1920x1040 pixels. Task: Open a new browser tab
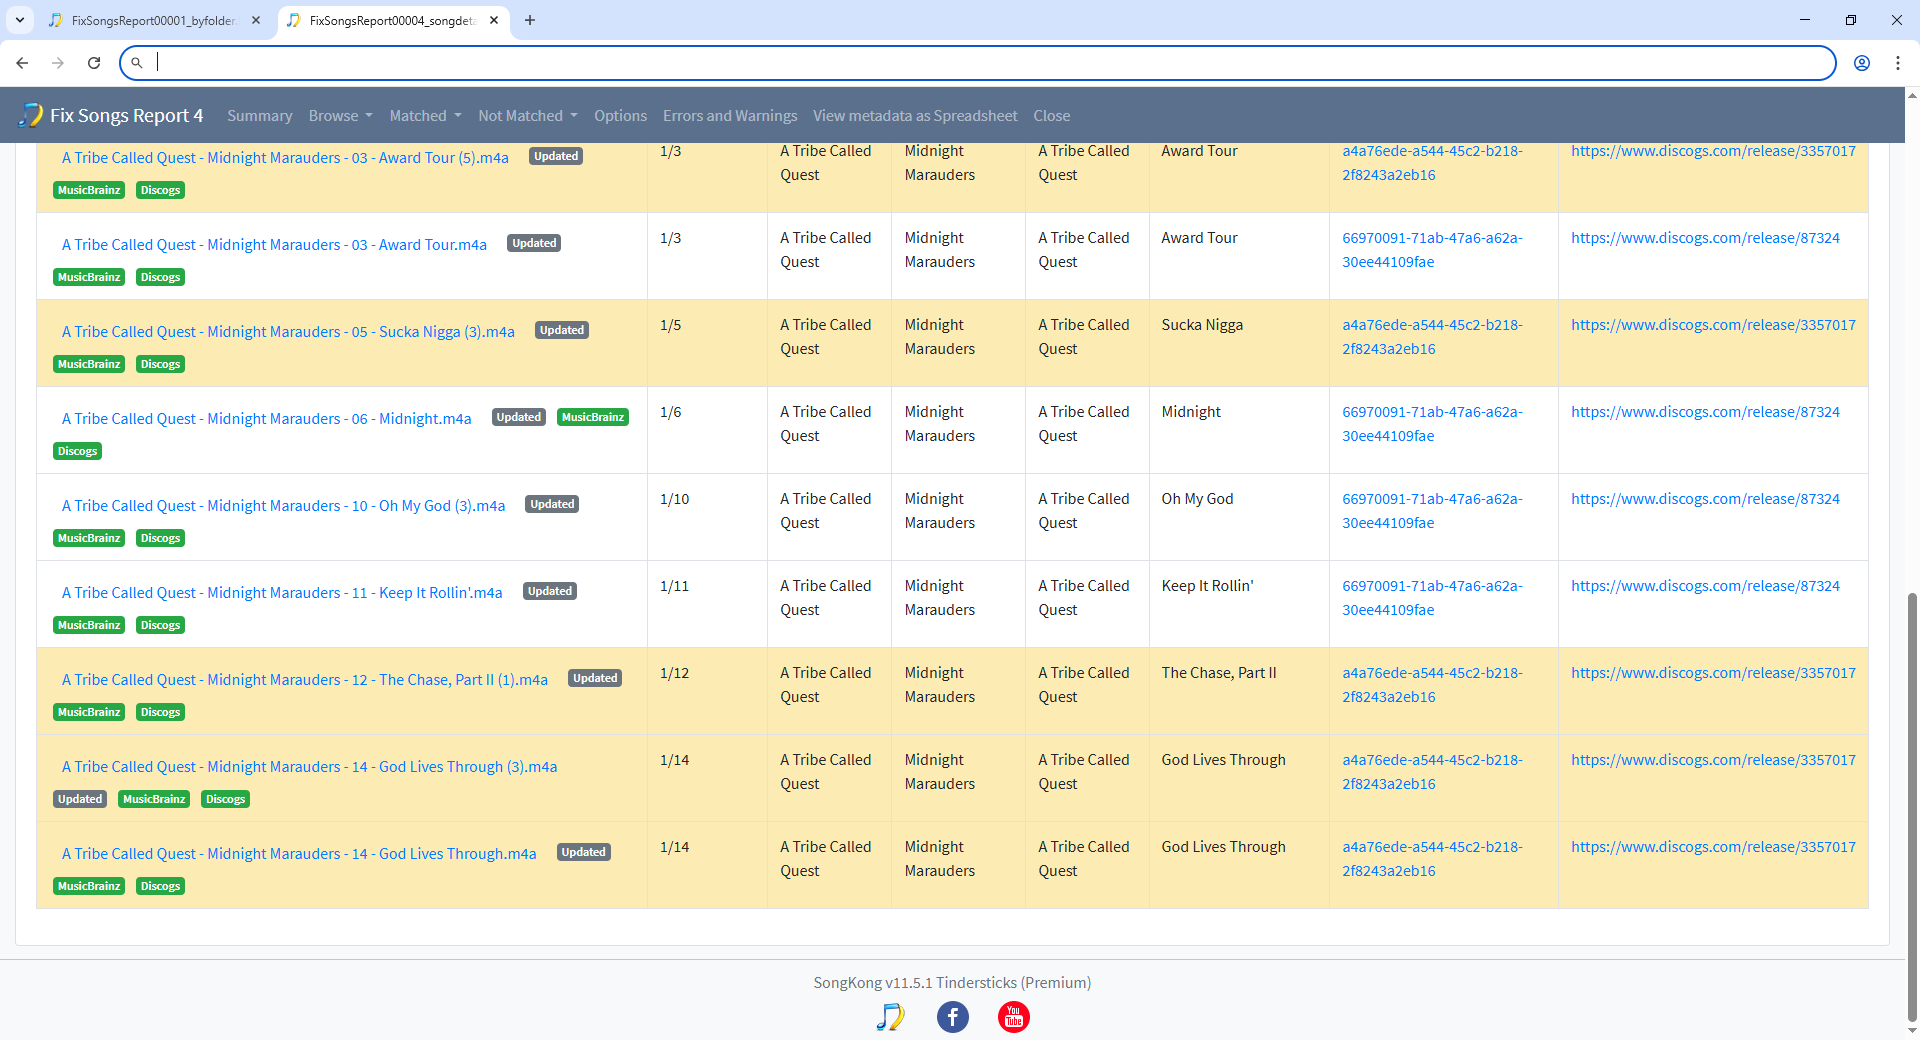530,20
